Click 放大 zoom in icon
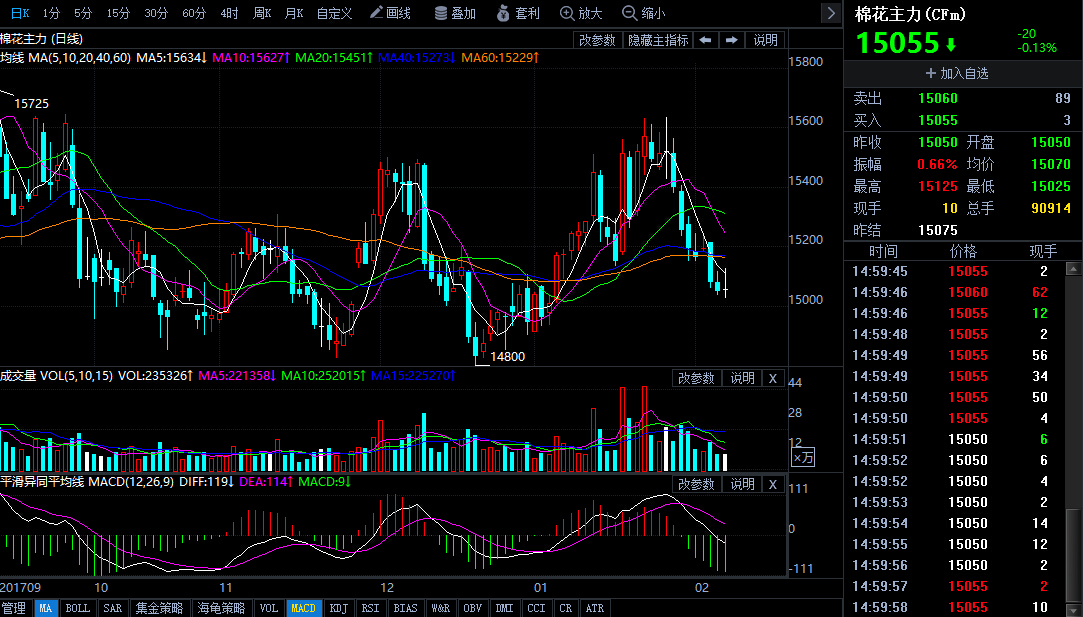The width and height of the screenshot is (1083, 617). [581, 13]
